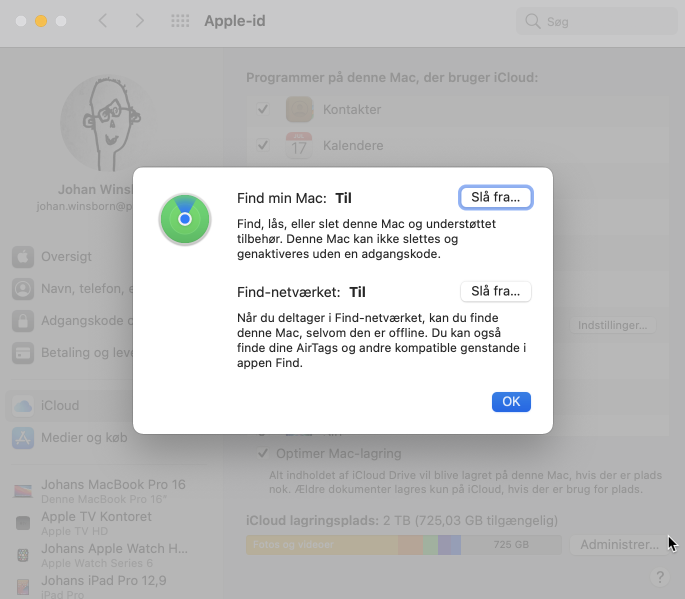Click the Find My radar icon in dialog
685x599 pixels.
[x=185, y=219]
